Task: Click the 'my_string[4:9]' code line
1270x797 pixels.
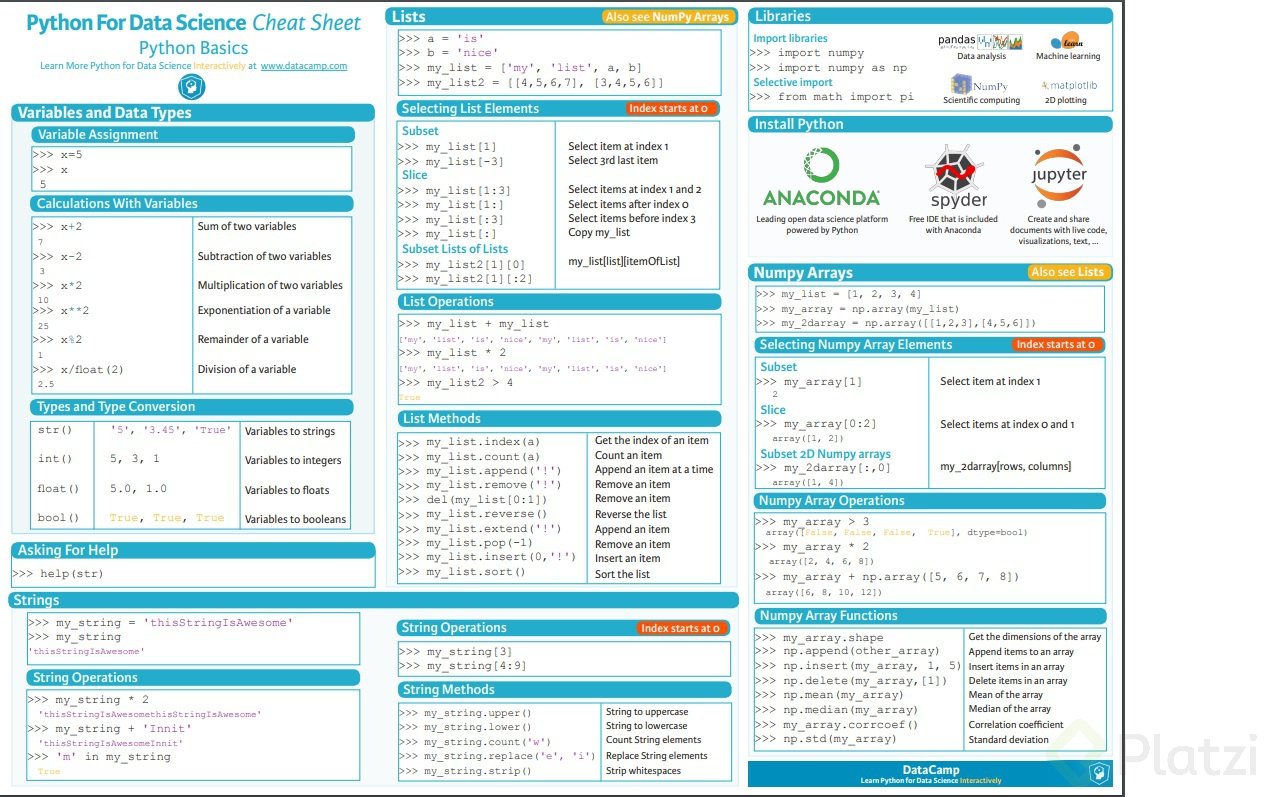Action: [x=462, y=666]
